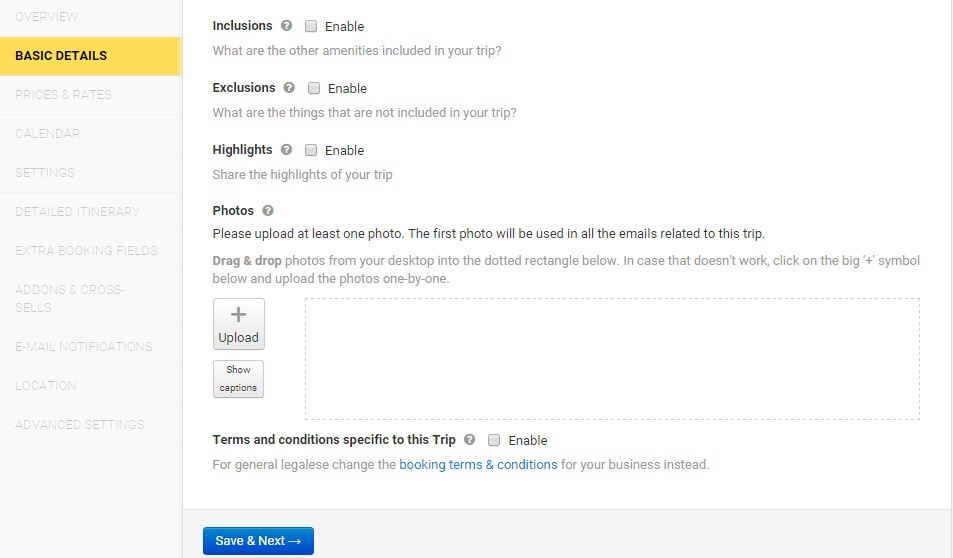
Task: Click the help icon beside Highlights
Action: (x=287, y=150)
